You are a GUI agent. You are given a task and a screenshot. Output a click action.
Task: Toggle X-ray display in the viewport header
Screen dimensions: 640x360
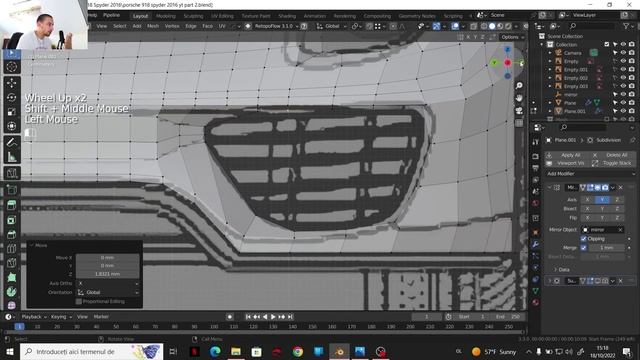473,26
